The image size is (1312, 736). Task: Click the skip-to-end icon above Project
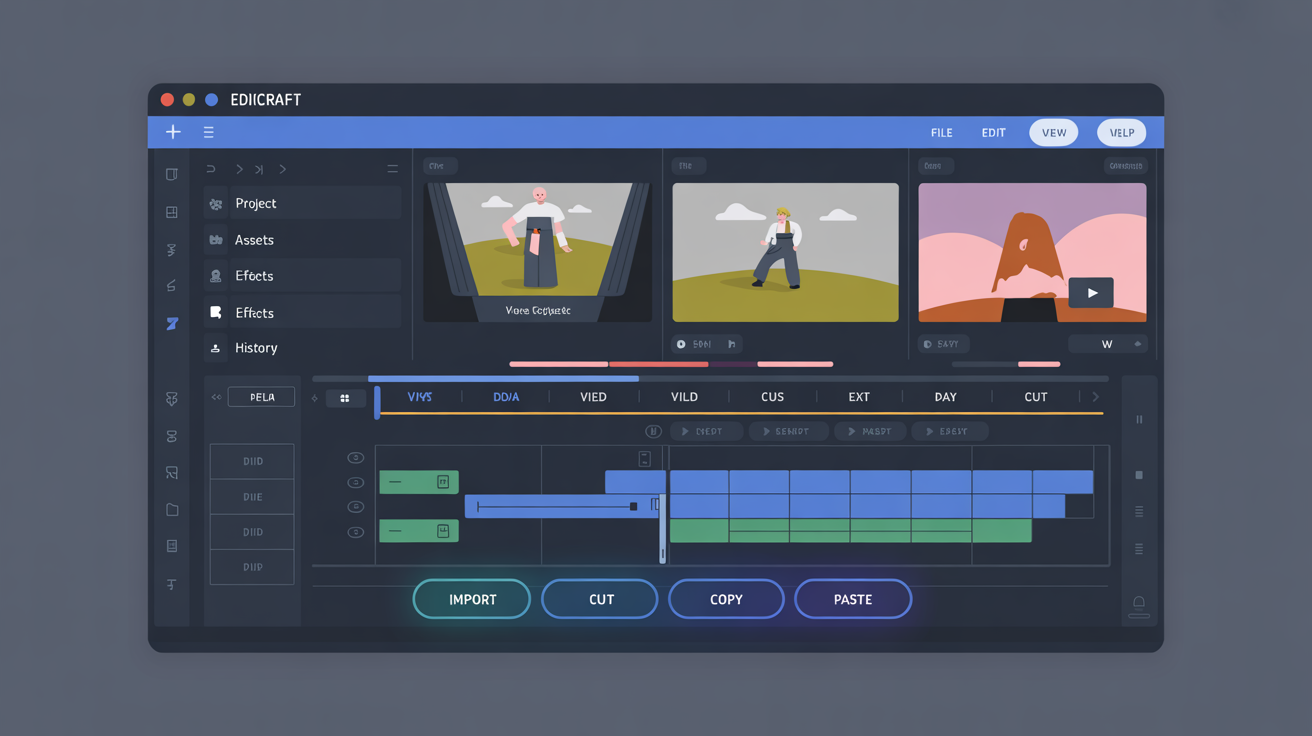click(x=259, y=169)
